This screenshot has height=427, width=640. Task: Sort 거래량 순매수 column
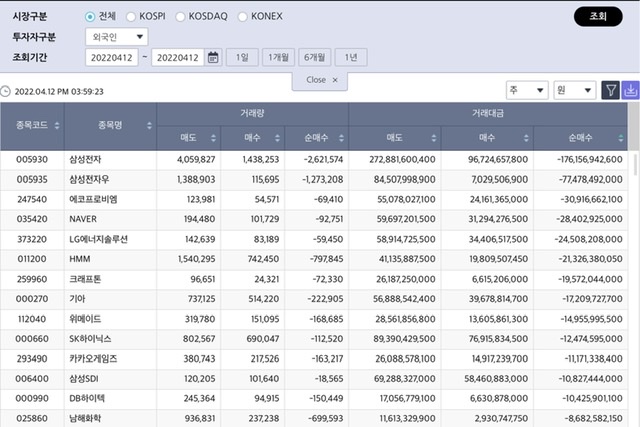[340, 137]
